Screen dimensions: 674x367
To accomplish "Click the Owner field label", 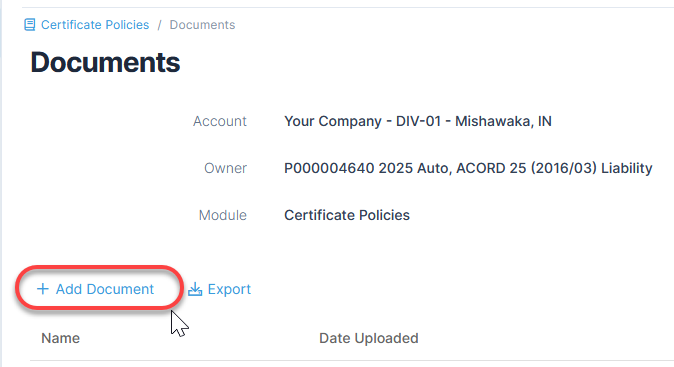I will pos(225,168).
